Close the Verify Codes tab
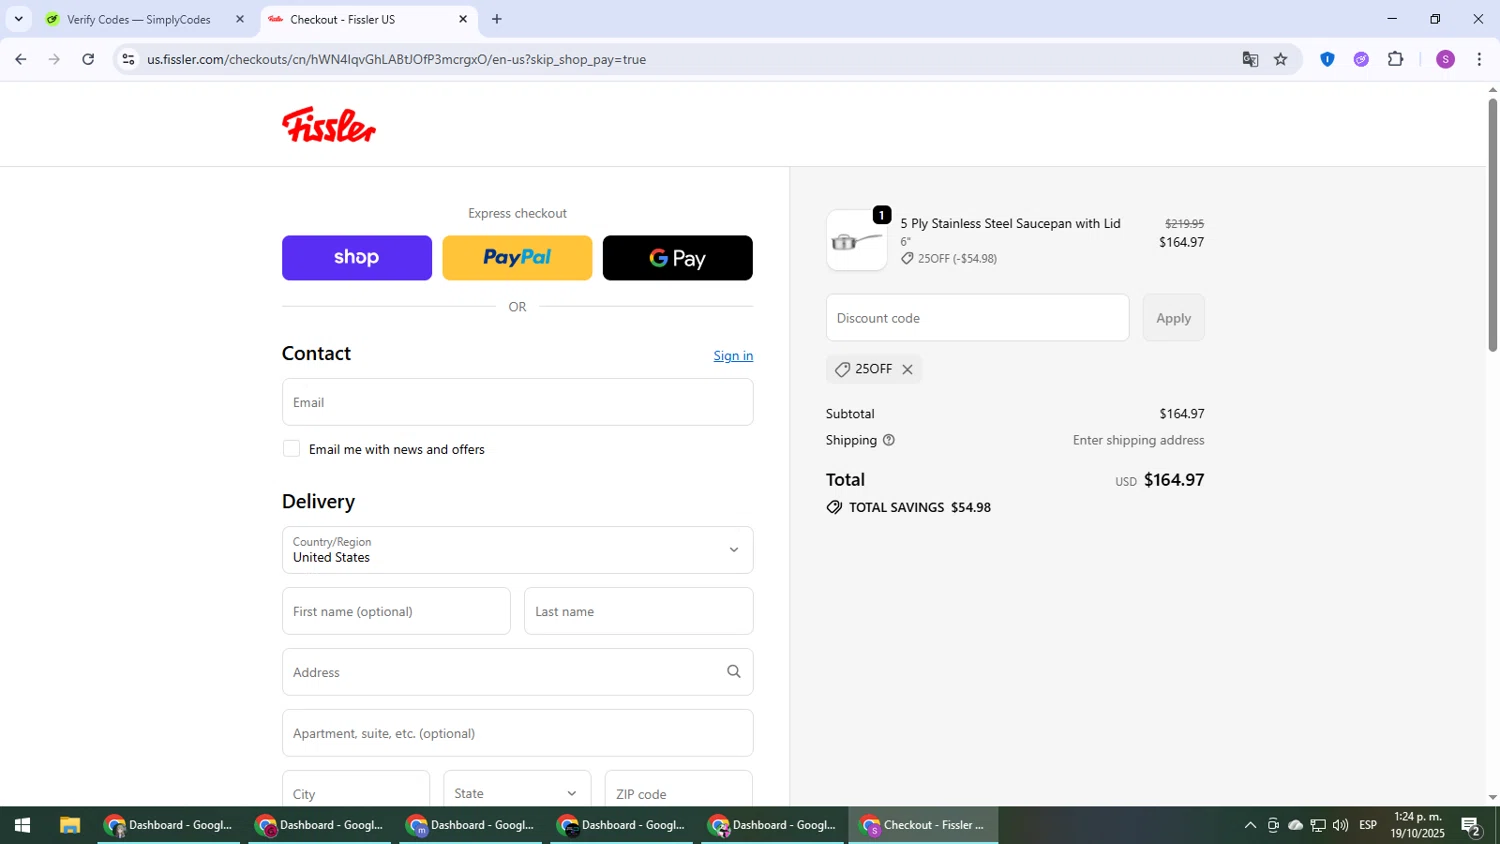The height and width of the screenshot is (844, 1500). coord(239,19)
